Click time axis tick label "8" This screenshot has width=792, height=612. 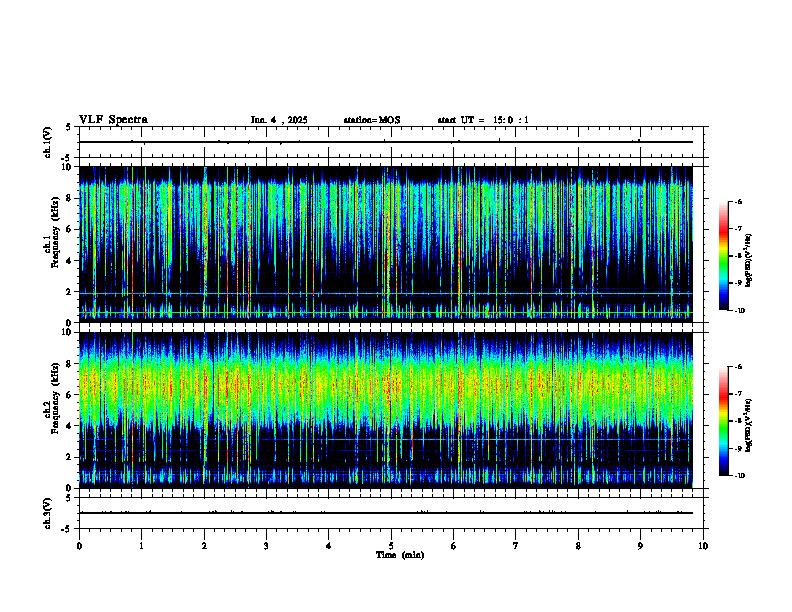click(578, 546)
